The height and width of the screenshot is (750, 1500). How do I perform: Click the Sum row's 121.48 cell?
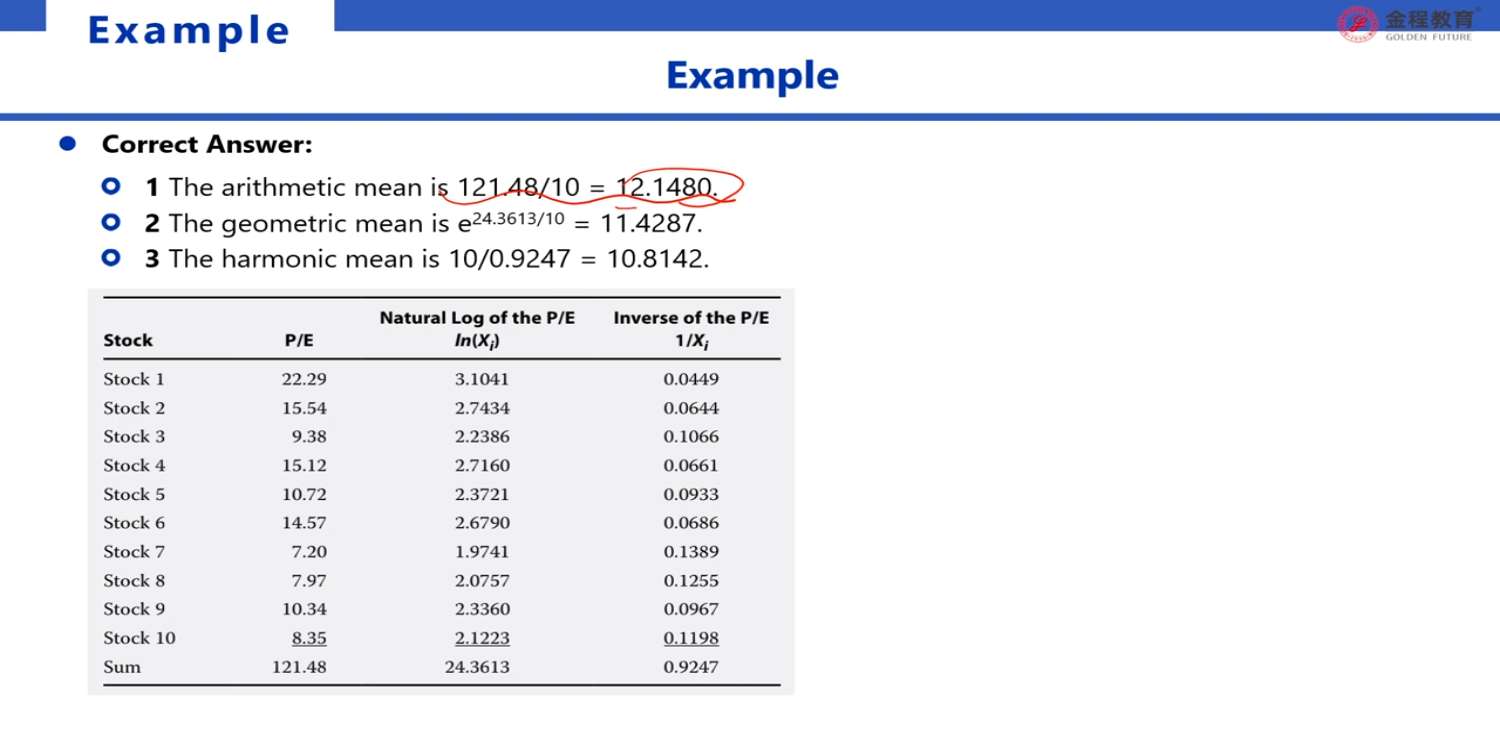click(x=299, y=667)
